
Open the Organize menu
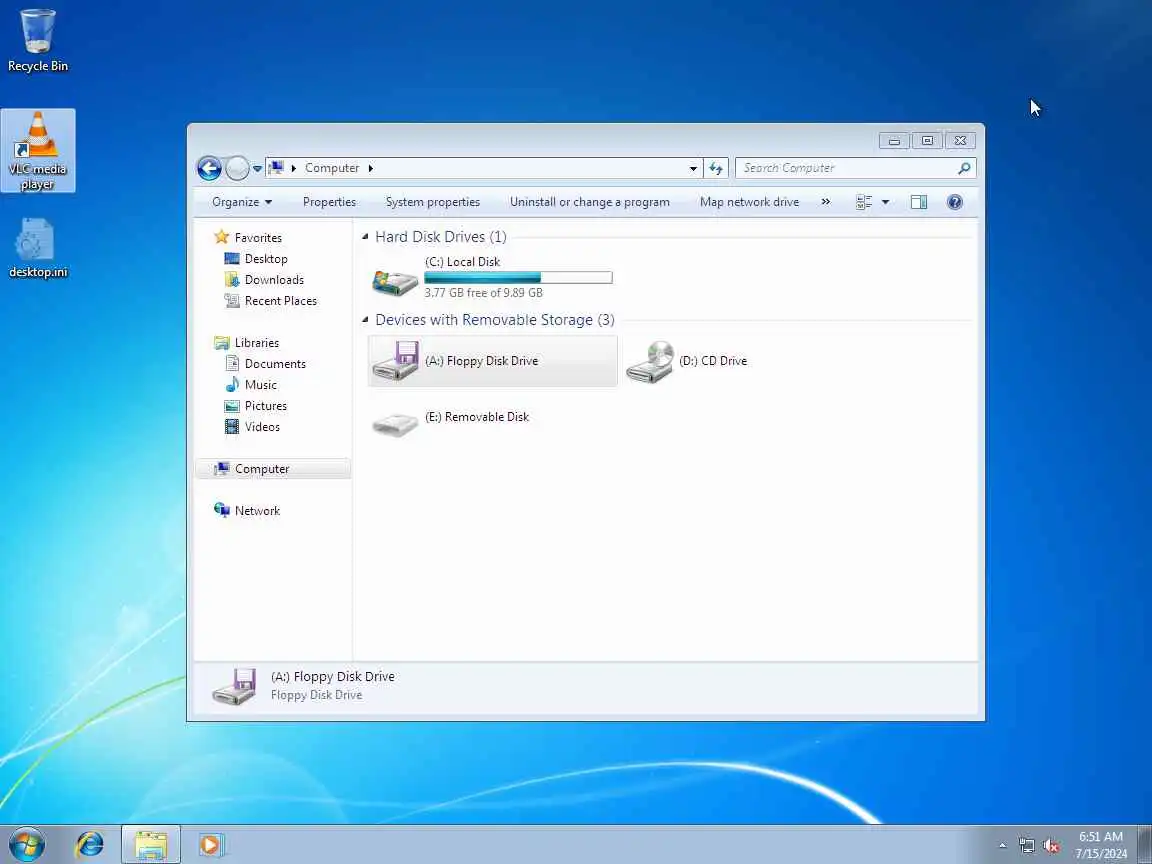pos(242,202)
